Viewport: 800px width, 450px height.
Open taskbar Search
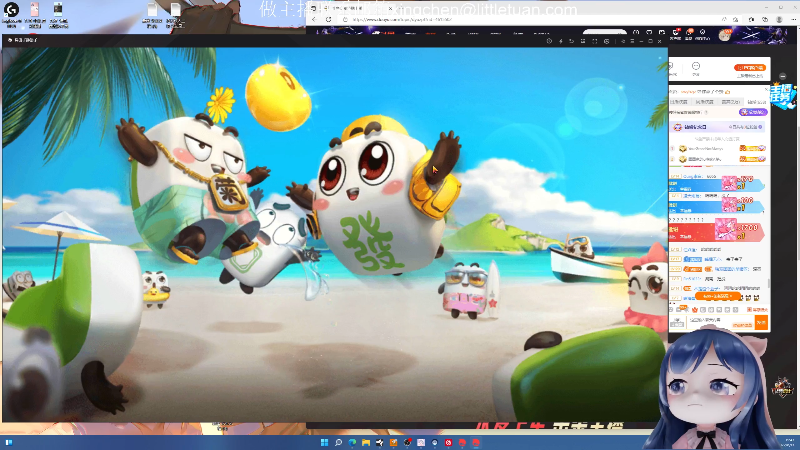point(338,442)
